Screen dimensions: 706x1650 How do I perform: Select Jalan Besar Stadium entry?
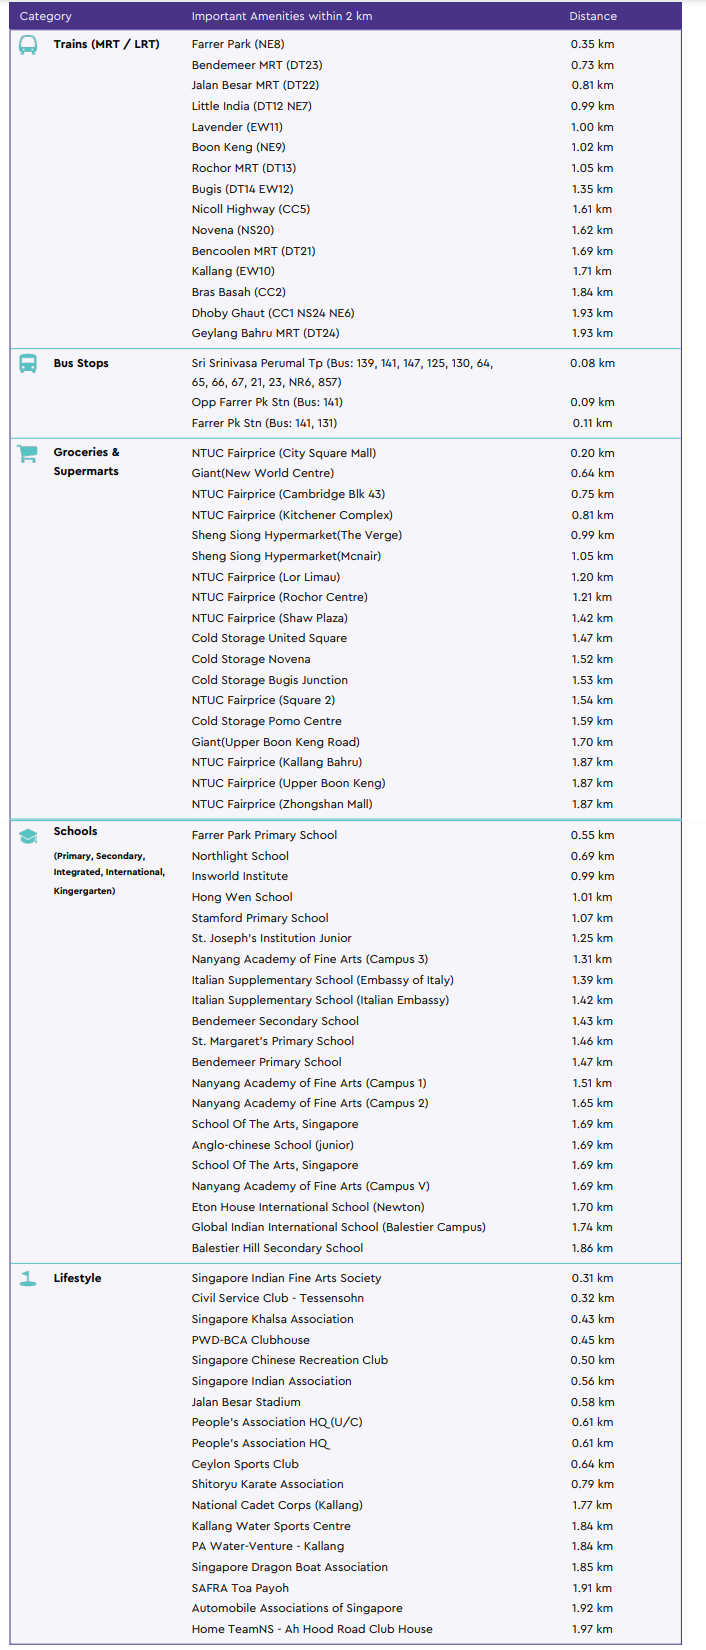pos(246,1402)
